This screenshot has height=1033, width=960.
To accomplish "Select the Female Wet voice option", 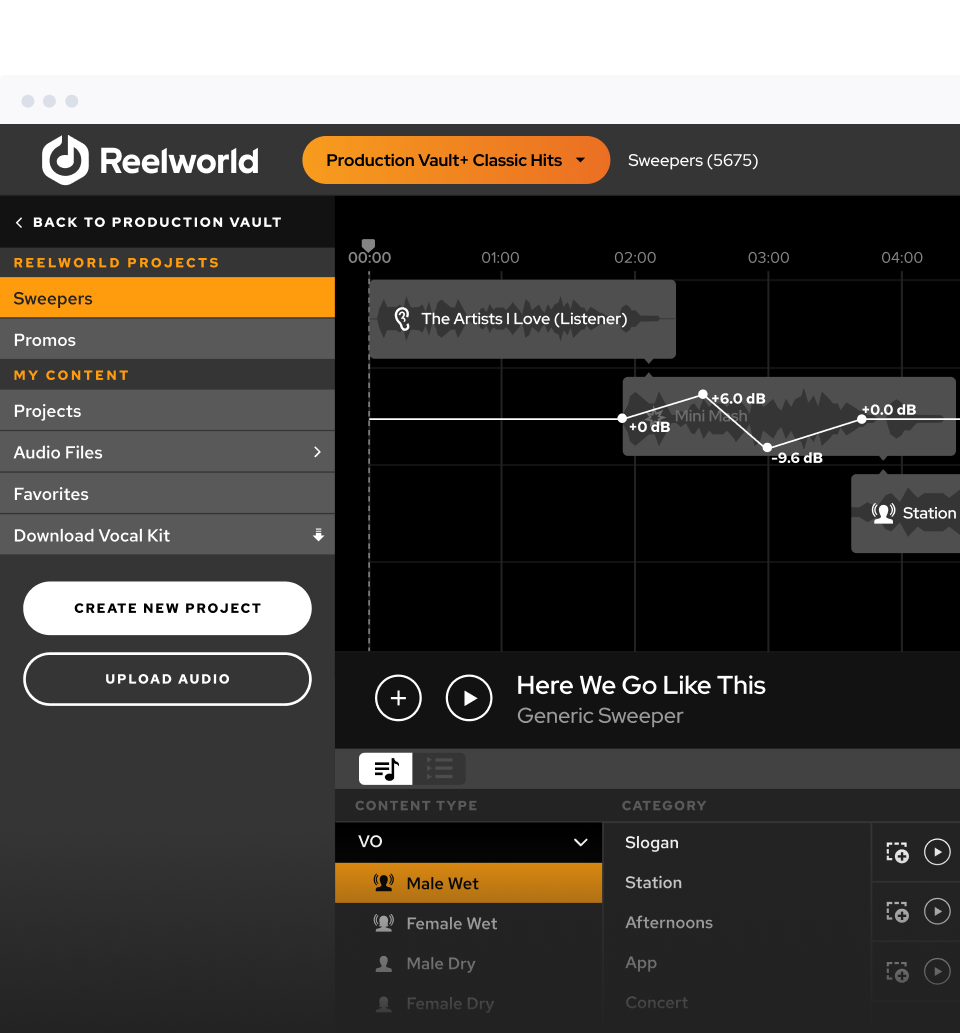I will 451,924.
